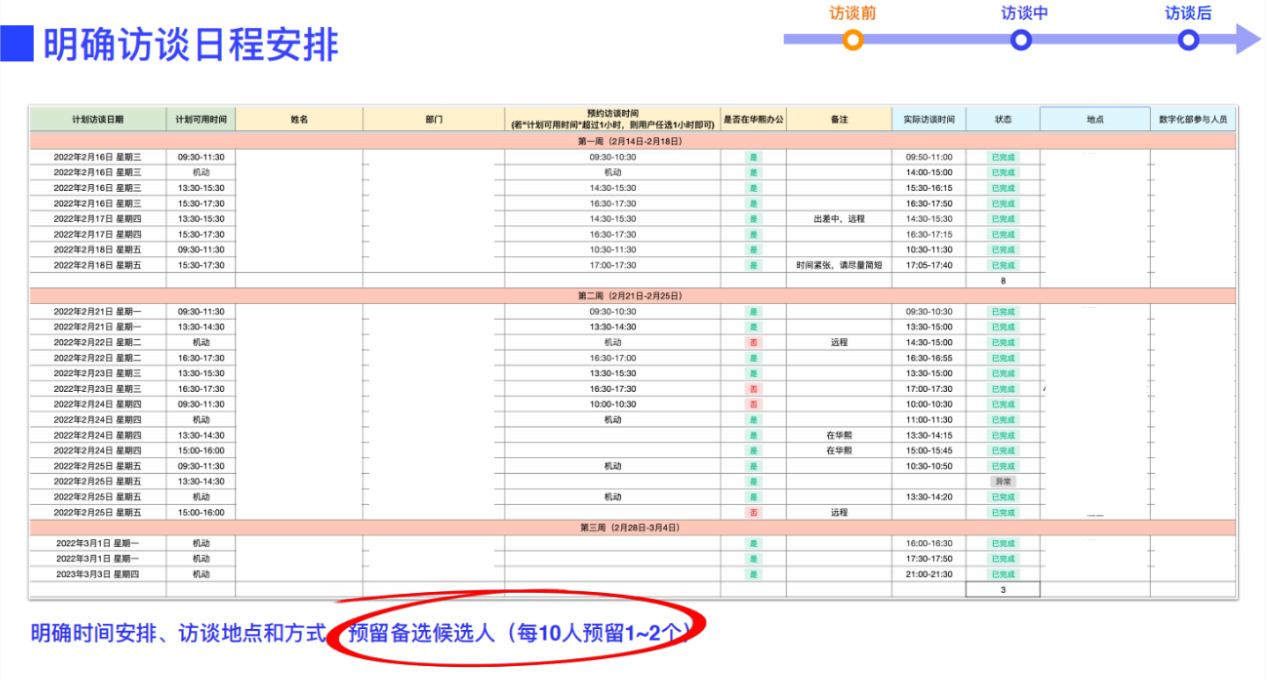Select the 访谈中 timeline milestone marker
Image resolution: width=1266 pixels, height=680 pixels.
click(1020, 40)
